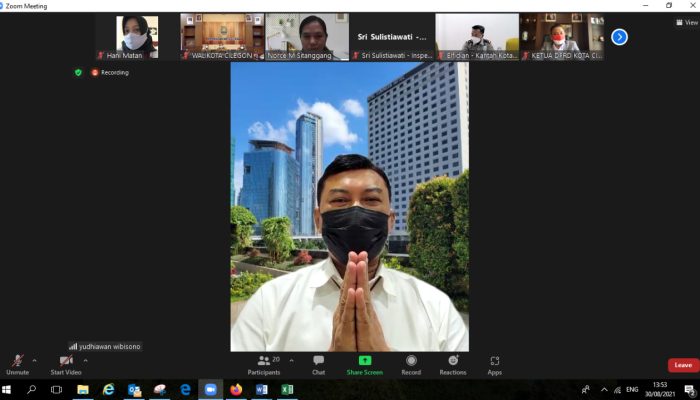This screenshot has height=400, width=700.
Task: Start recording with the Record button
Action: 411,364
